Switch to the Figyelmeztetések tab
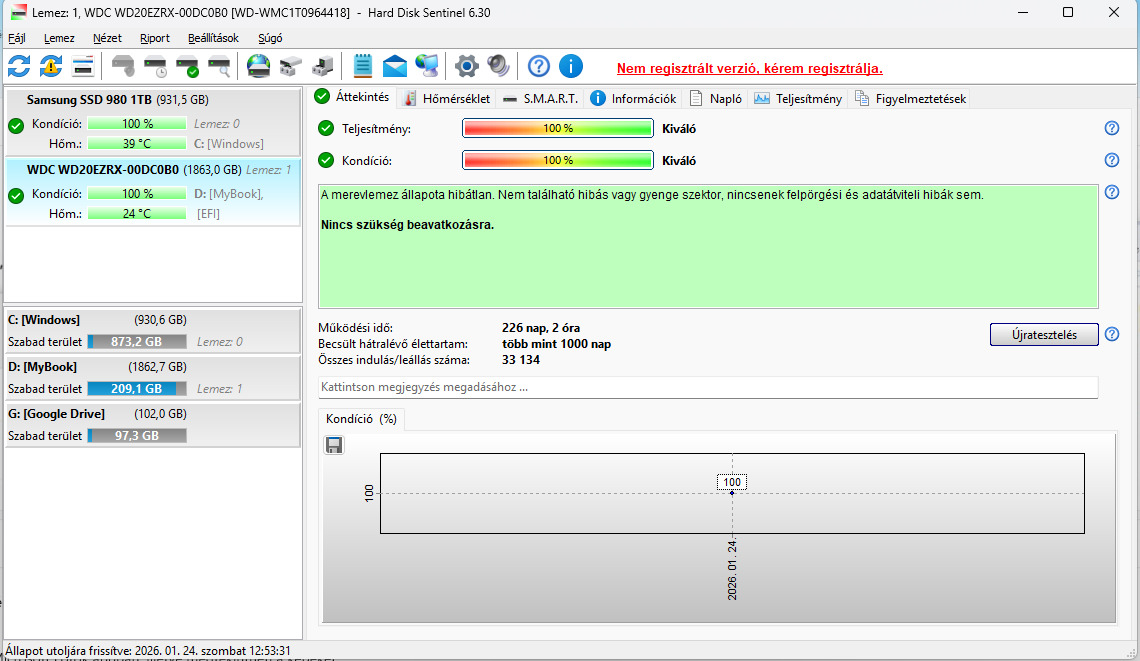The image size is (1140, 661). [x=910, y=98]
